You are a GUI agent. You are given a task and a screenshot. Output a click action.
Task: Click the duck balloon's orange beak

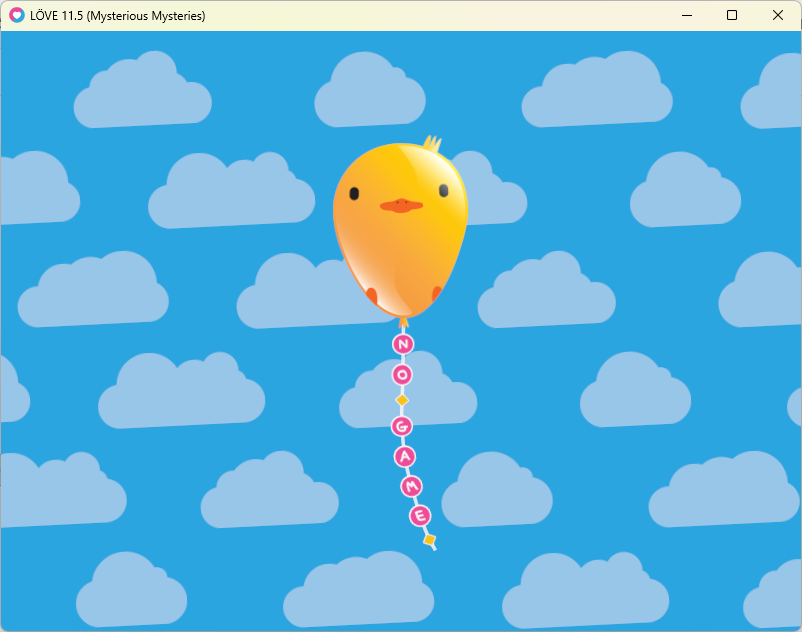click(x=400, y=205)
